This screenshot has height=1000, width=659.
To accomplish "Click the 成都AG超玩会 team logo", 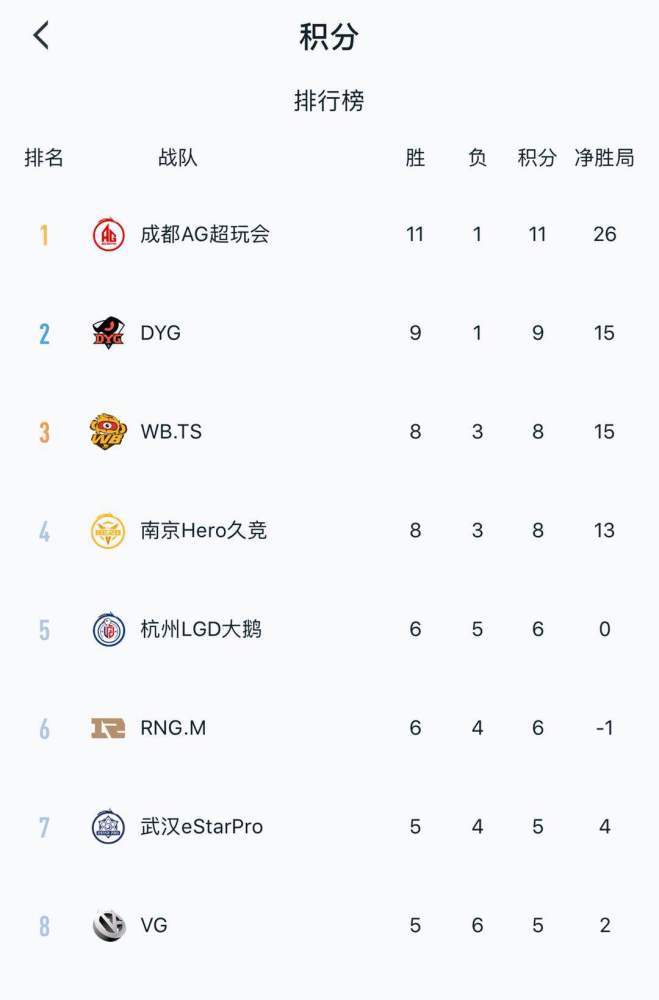I will pos(109,233).
